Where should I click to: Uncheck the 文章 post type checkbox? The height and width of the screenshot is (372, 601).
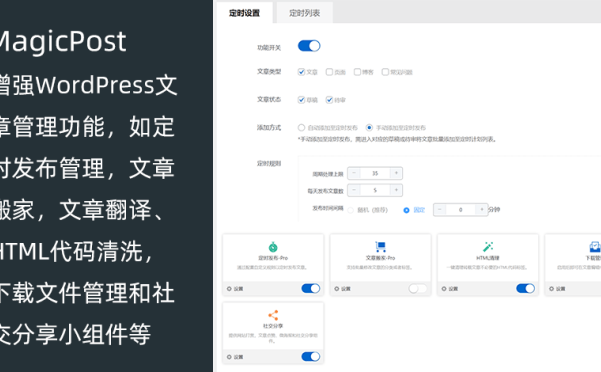tap(301, 72)
